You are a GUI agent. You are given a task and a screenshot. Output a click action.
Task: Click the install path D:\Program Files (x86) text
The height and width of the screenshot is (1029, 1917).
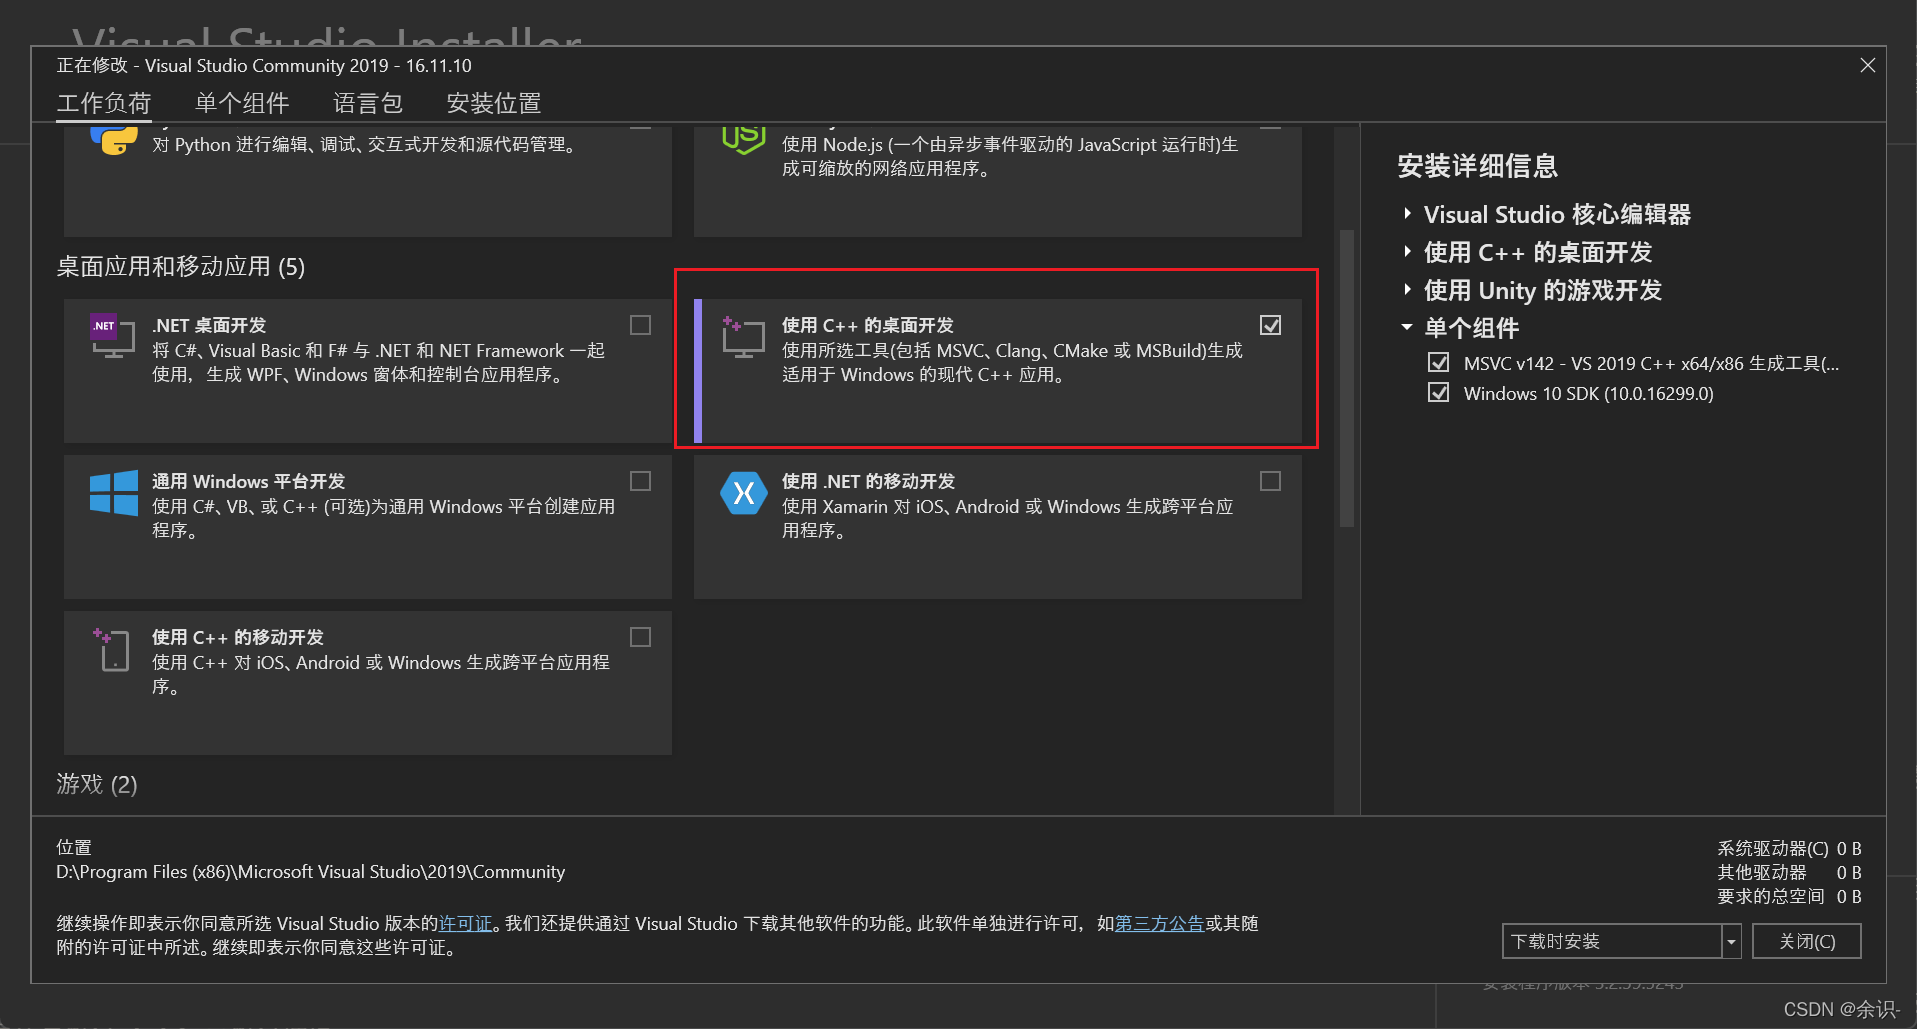click(x=310, y=872)
